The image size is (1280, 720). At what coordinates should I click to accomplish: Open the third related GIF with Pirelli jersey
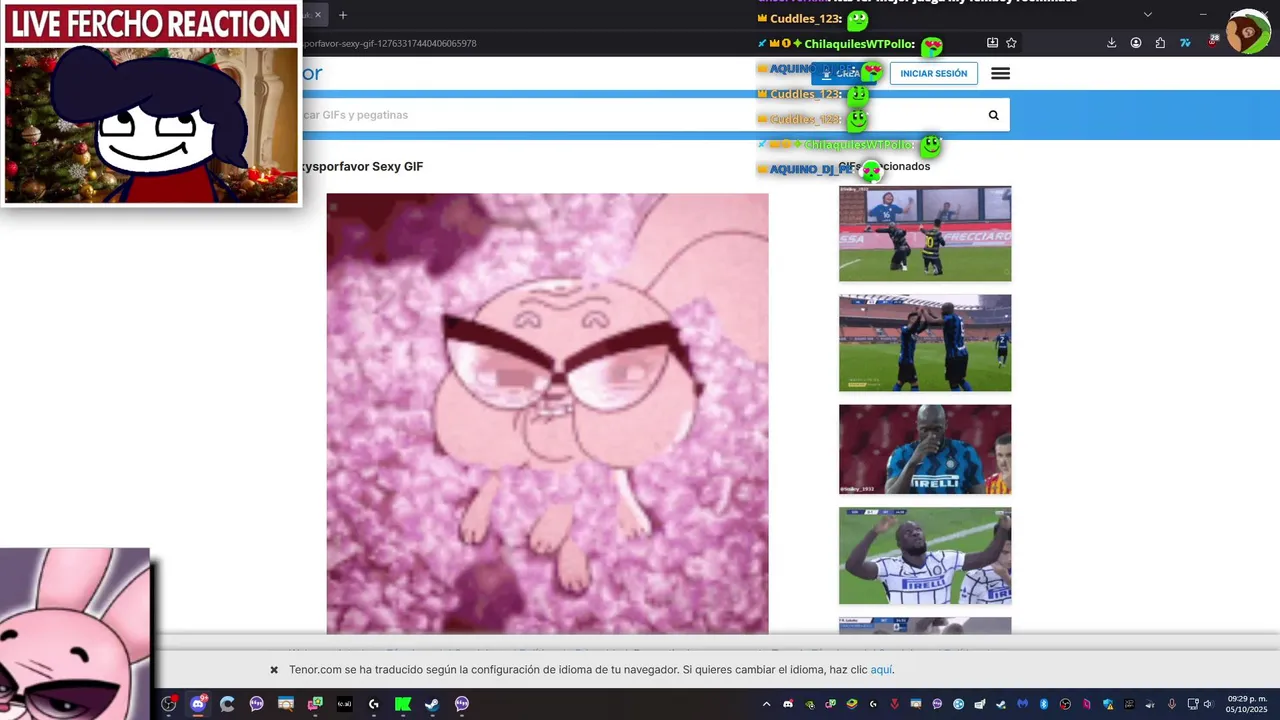click(x=925, y=449)
